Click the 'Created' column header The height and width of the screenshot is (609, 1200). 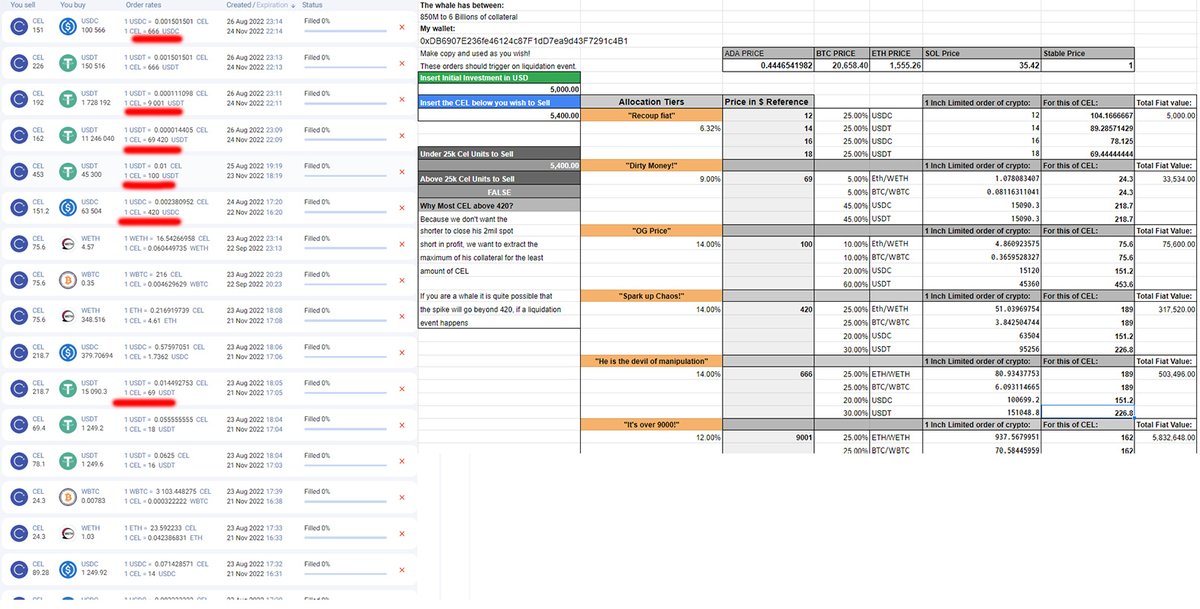pyautogui.click(x=240, y=6)
